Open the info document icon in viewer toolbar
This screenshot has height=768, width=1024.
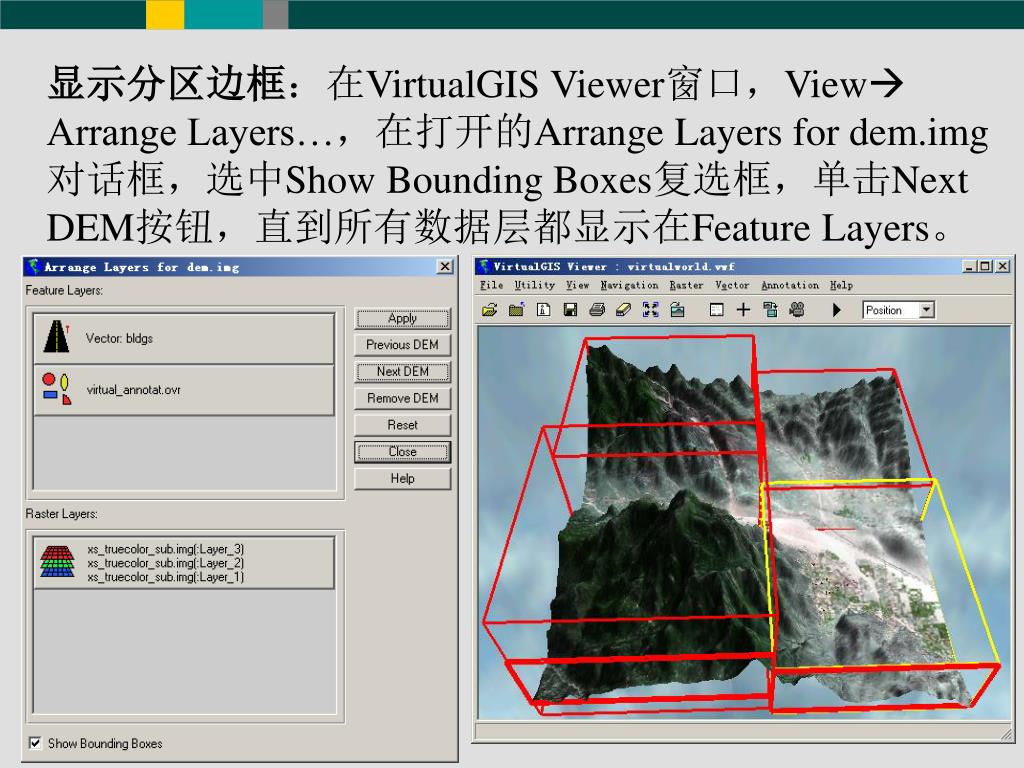click(543, 310)
